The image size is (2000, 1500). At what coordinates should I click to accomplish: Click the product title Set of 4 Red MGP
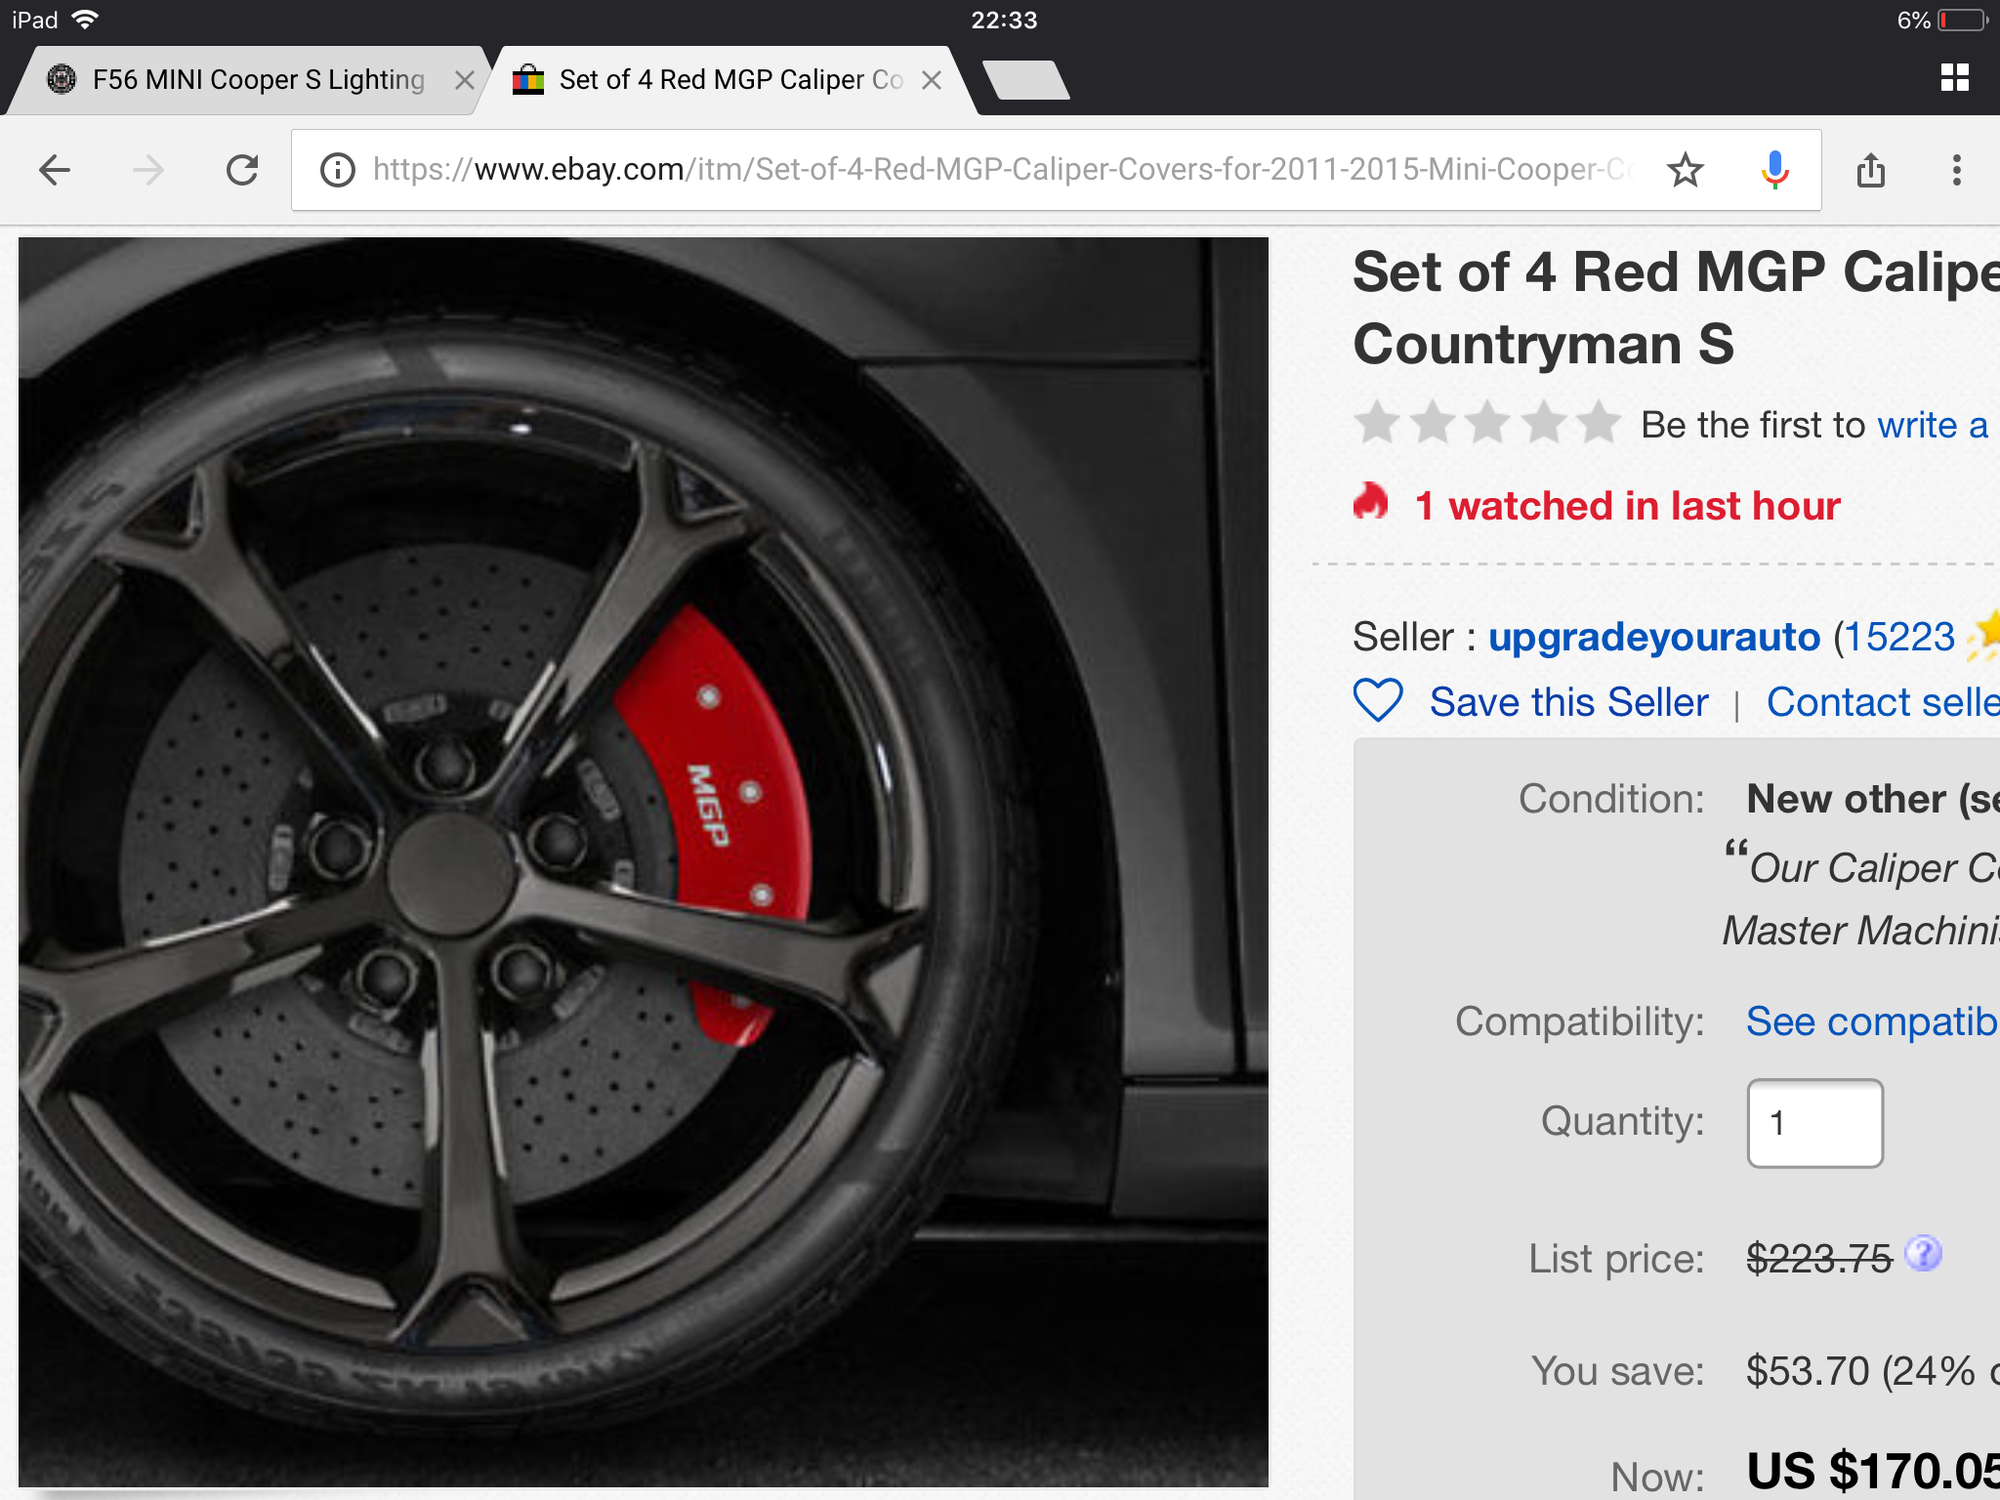(1676, 308)
